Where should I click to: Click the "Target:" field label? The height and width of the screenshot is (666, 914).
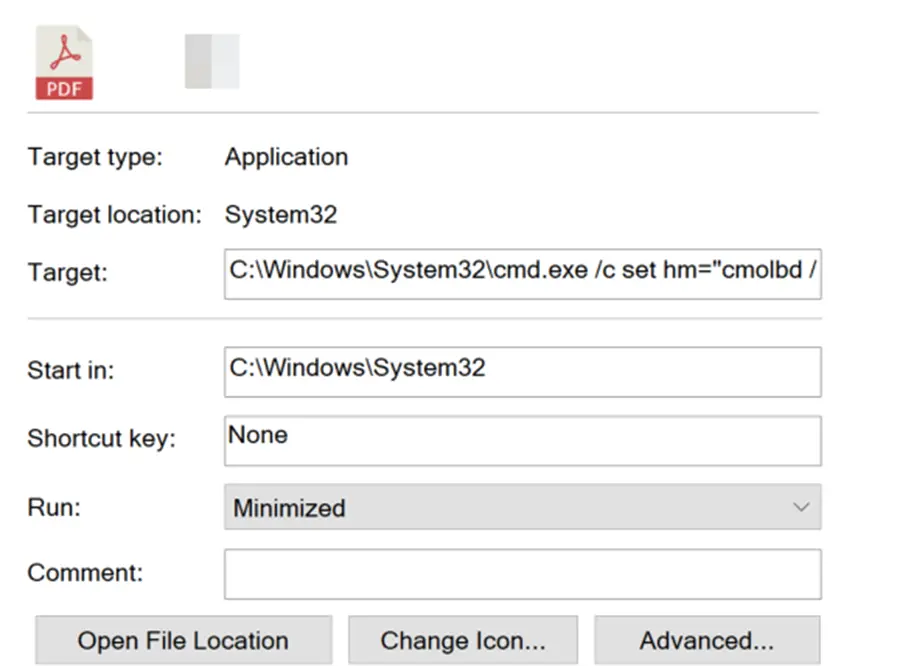point(66,273)
